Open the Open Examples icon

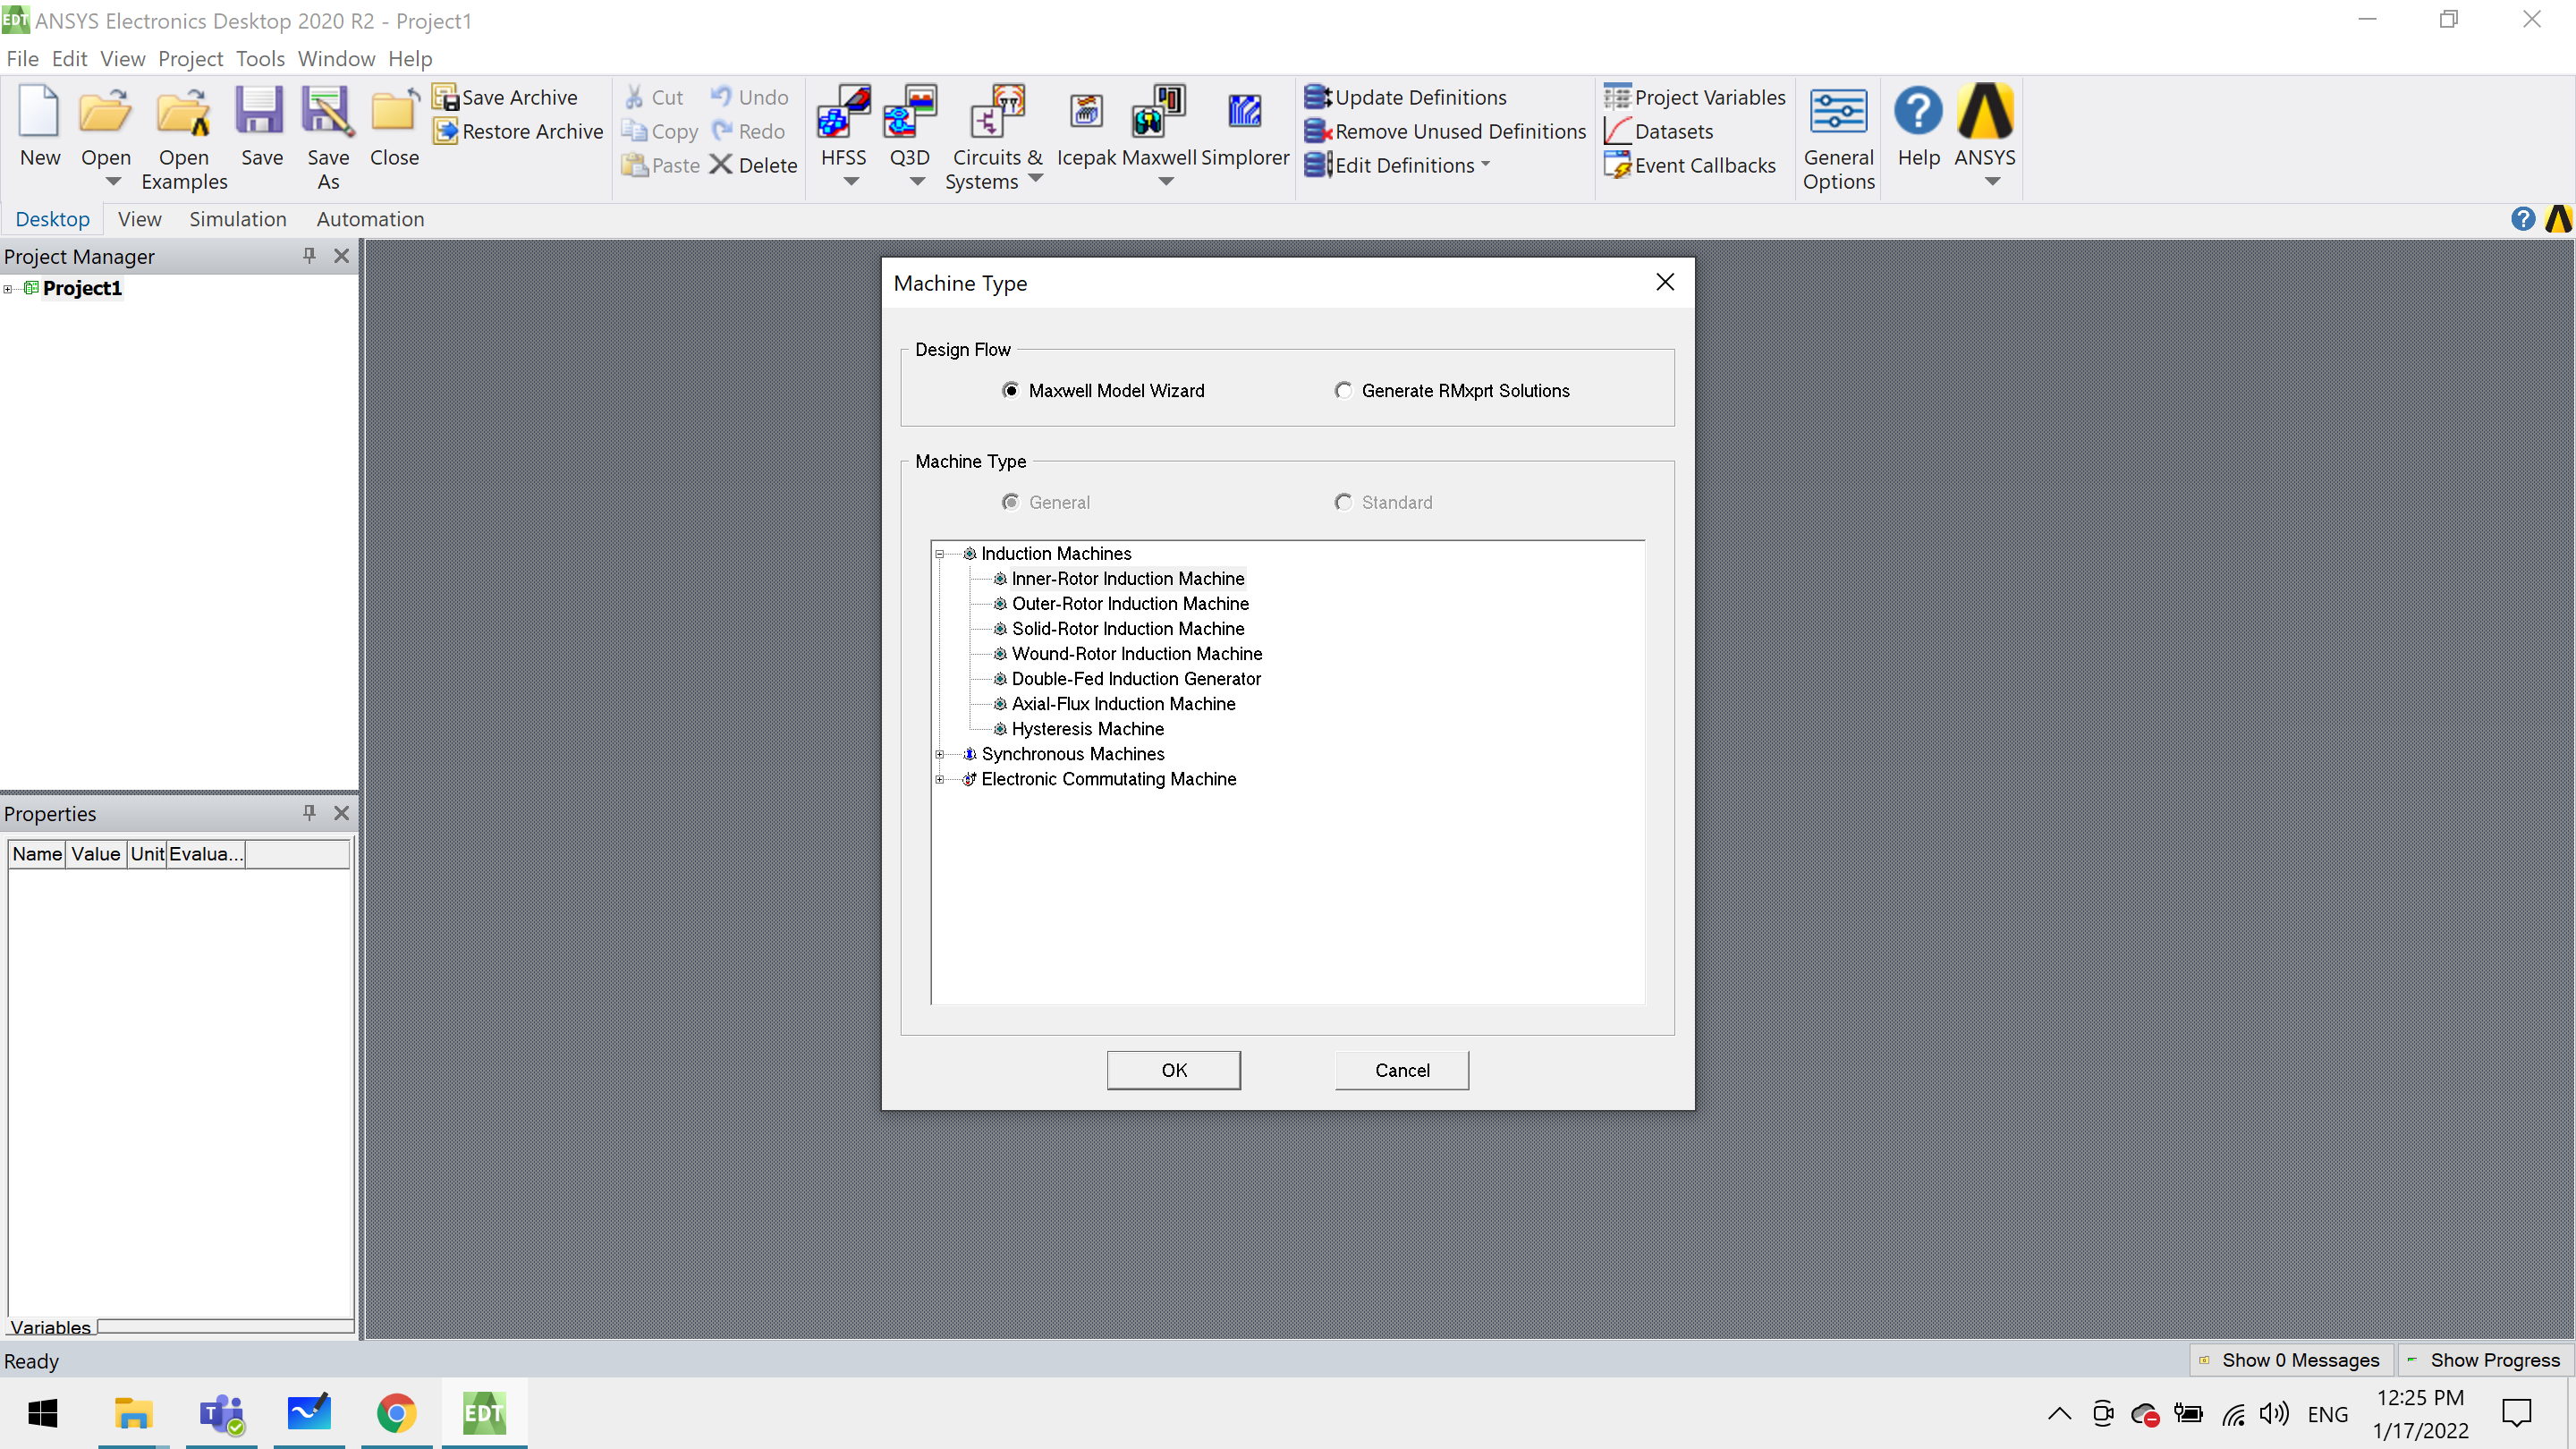pyautogui.click(x=184, y=111)
